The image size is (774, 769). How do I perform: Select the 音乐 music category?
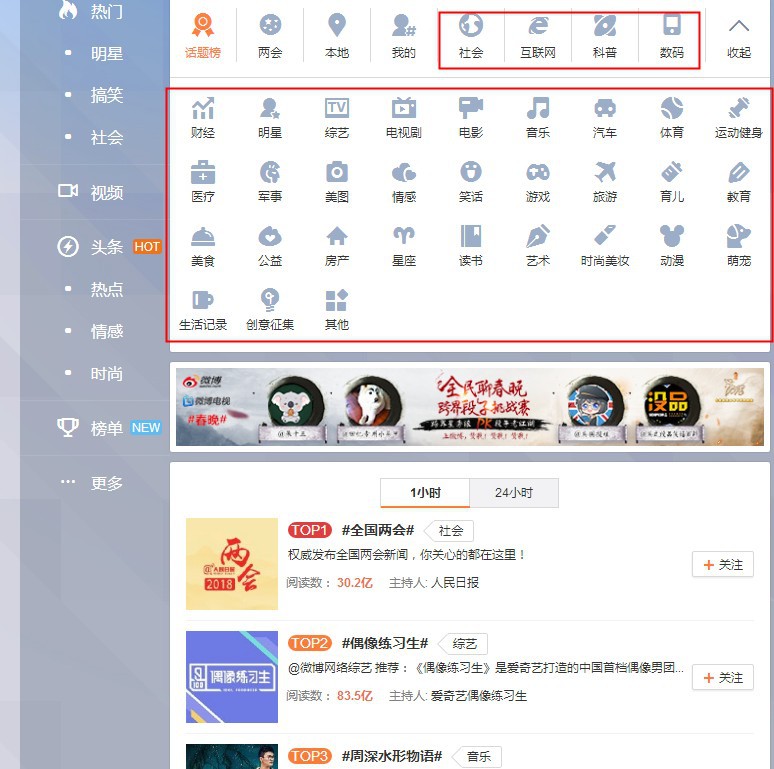point(538,117)
